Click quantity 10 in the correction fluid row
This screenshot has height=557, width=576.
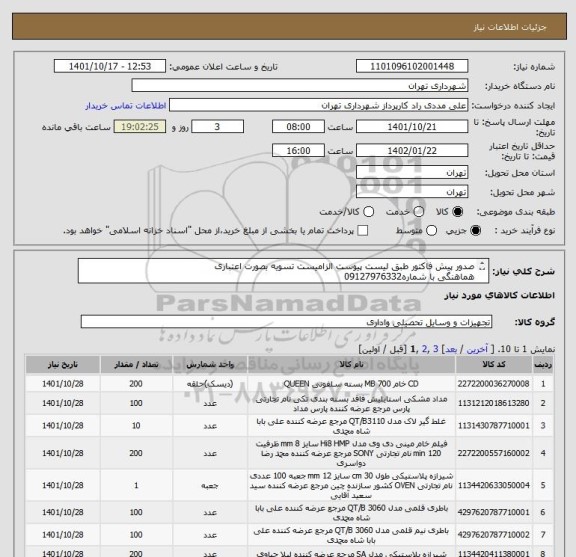pyautogui.click(x=136, y=425)
